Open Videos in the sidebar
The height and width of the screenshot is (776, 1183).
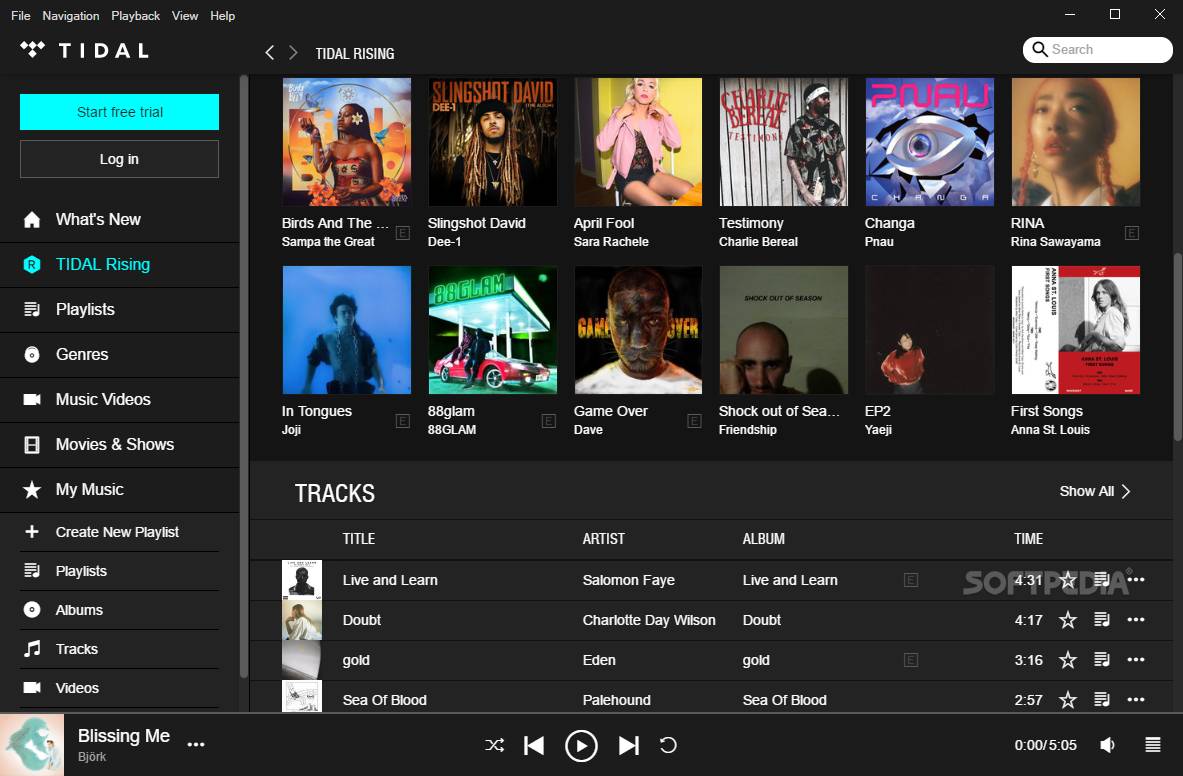[120, 688]
